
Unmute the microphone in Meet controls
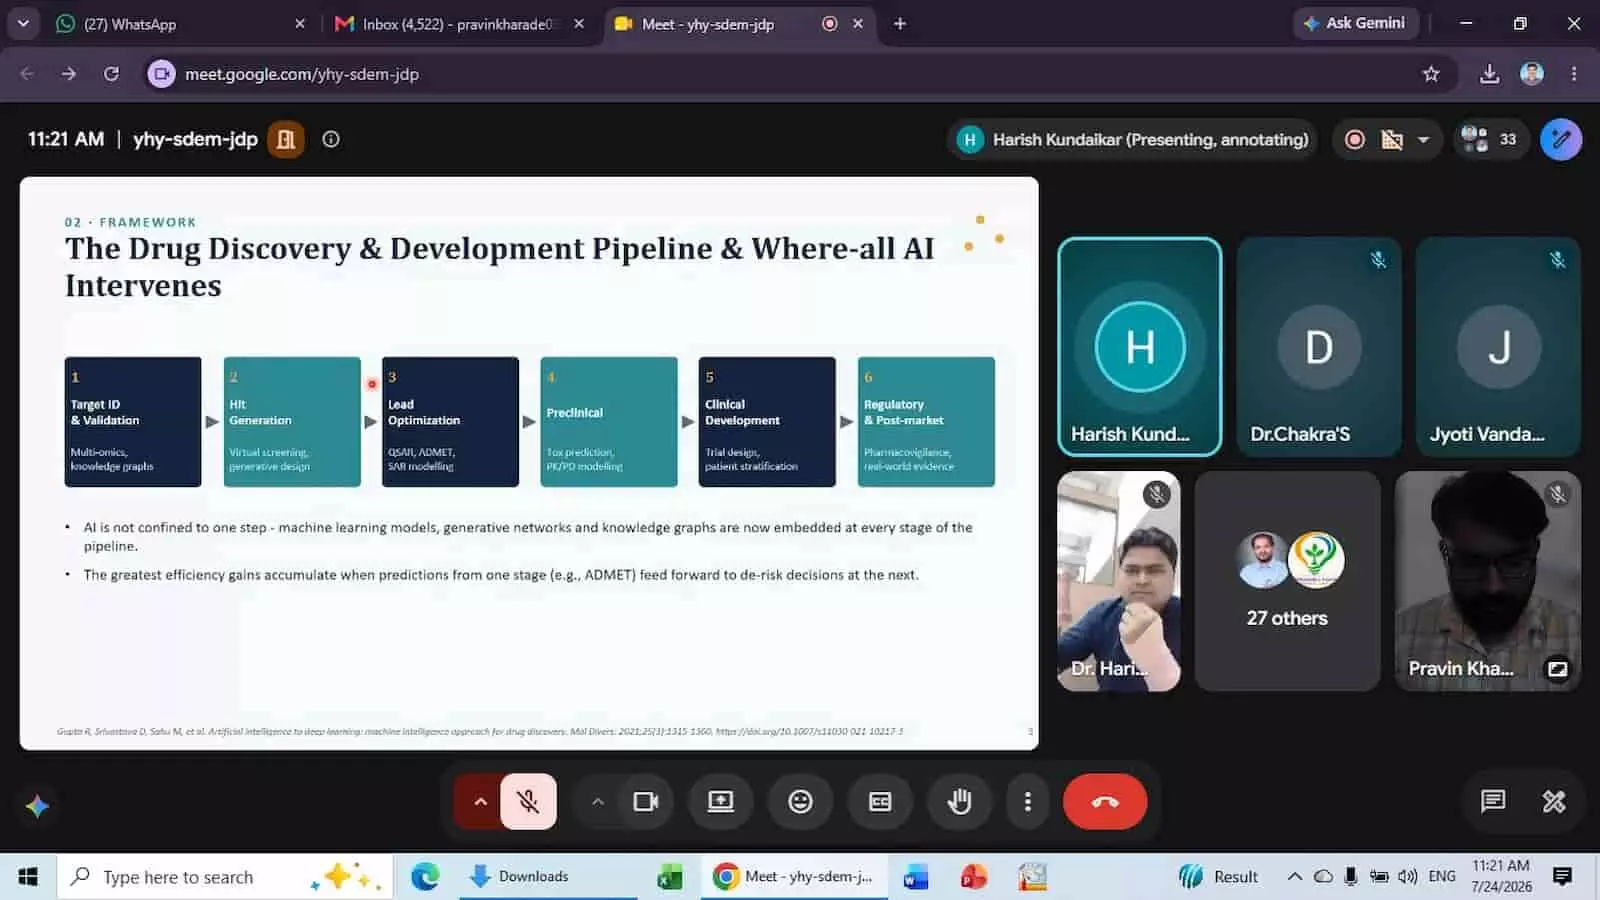click(528, 801)
